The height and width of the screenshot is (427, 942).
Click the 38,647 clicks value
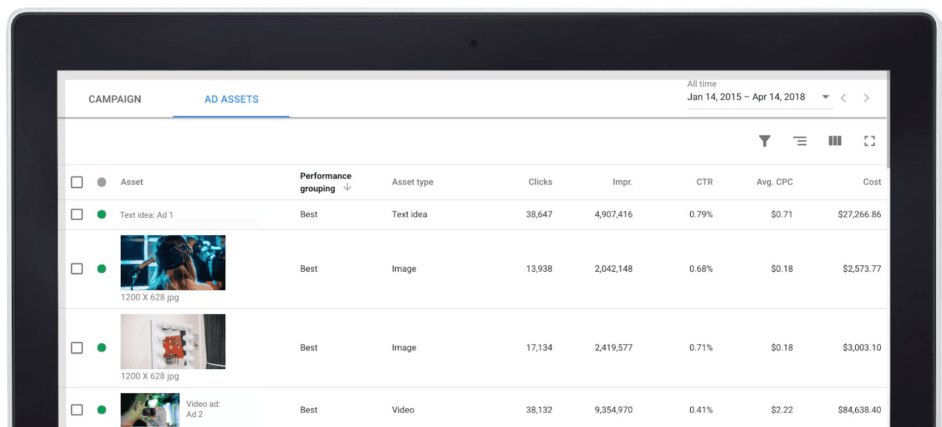pyautogui.click(x=539, y=214)
